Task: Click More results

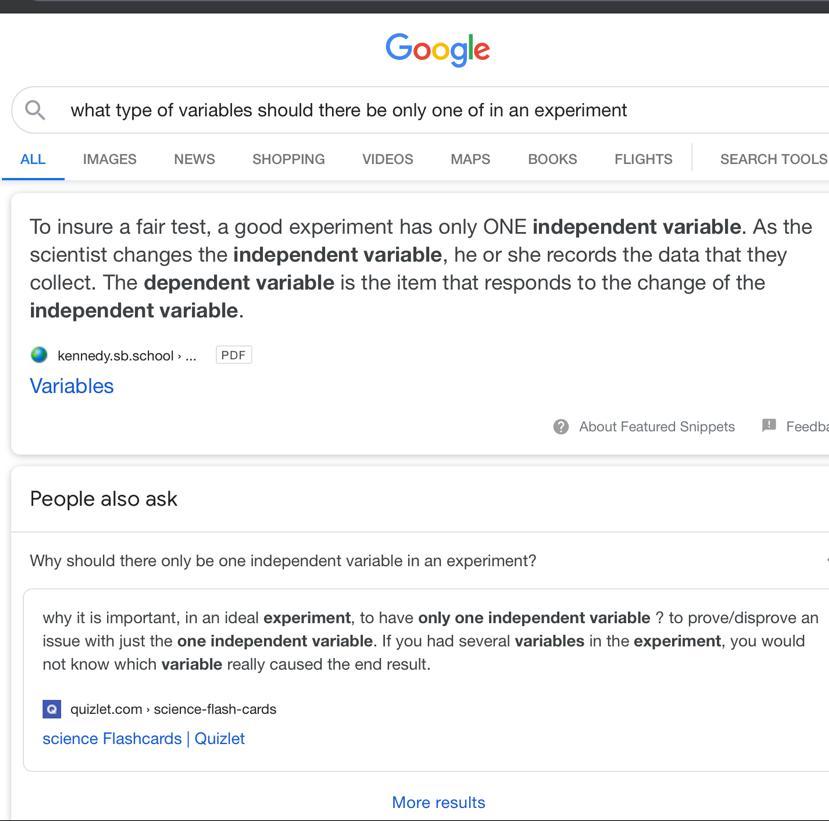Action: [438, 802]
